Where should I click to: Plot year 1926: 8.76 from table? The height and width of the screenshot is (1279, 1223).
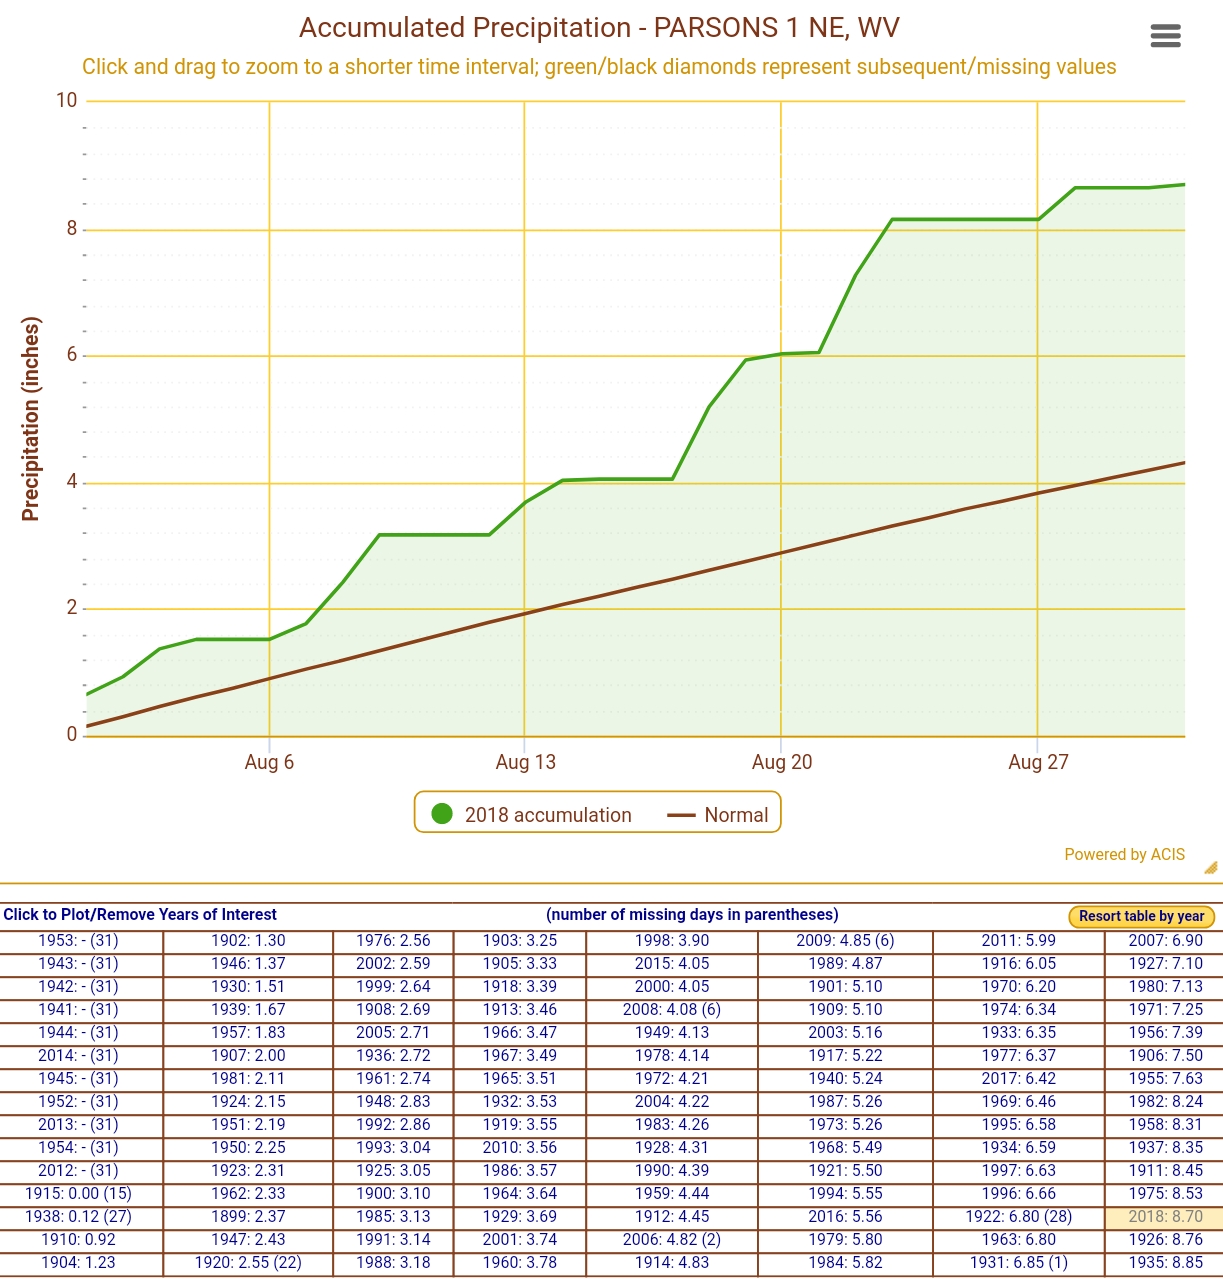click(x=1165, y=1240)
